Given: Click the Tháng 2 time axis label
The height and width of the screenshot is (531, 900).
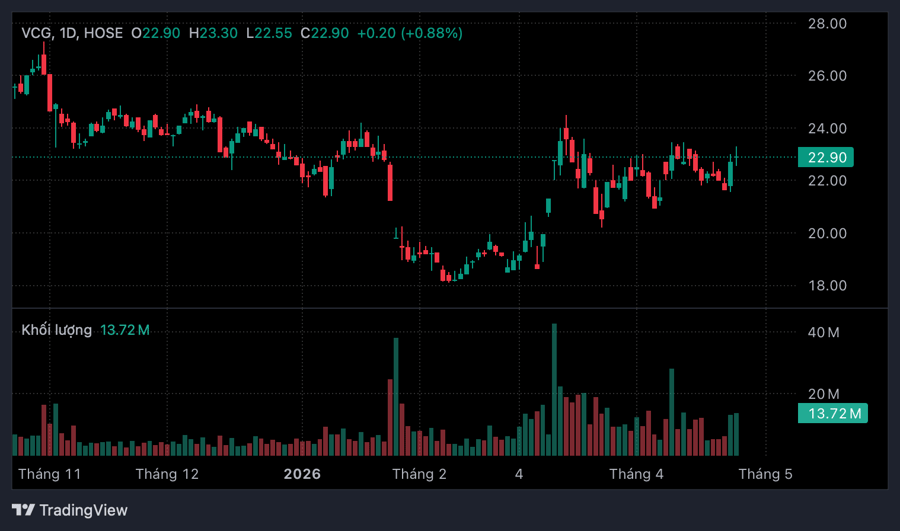Looking at the screenshot, I should pyautogui.click(x=419, y=474).
